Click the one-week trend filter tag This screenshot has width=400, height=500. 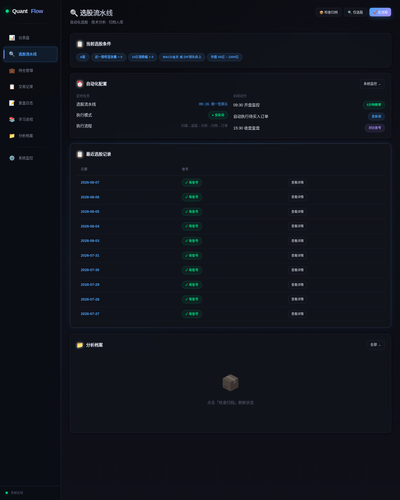coord(108,57)
